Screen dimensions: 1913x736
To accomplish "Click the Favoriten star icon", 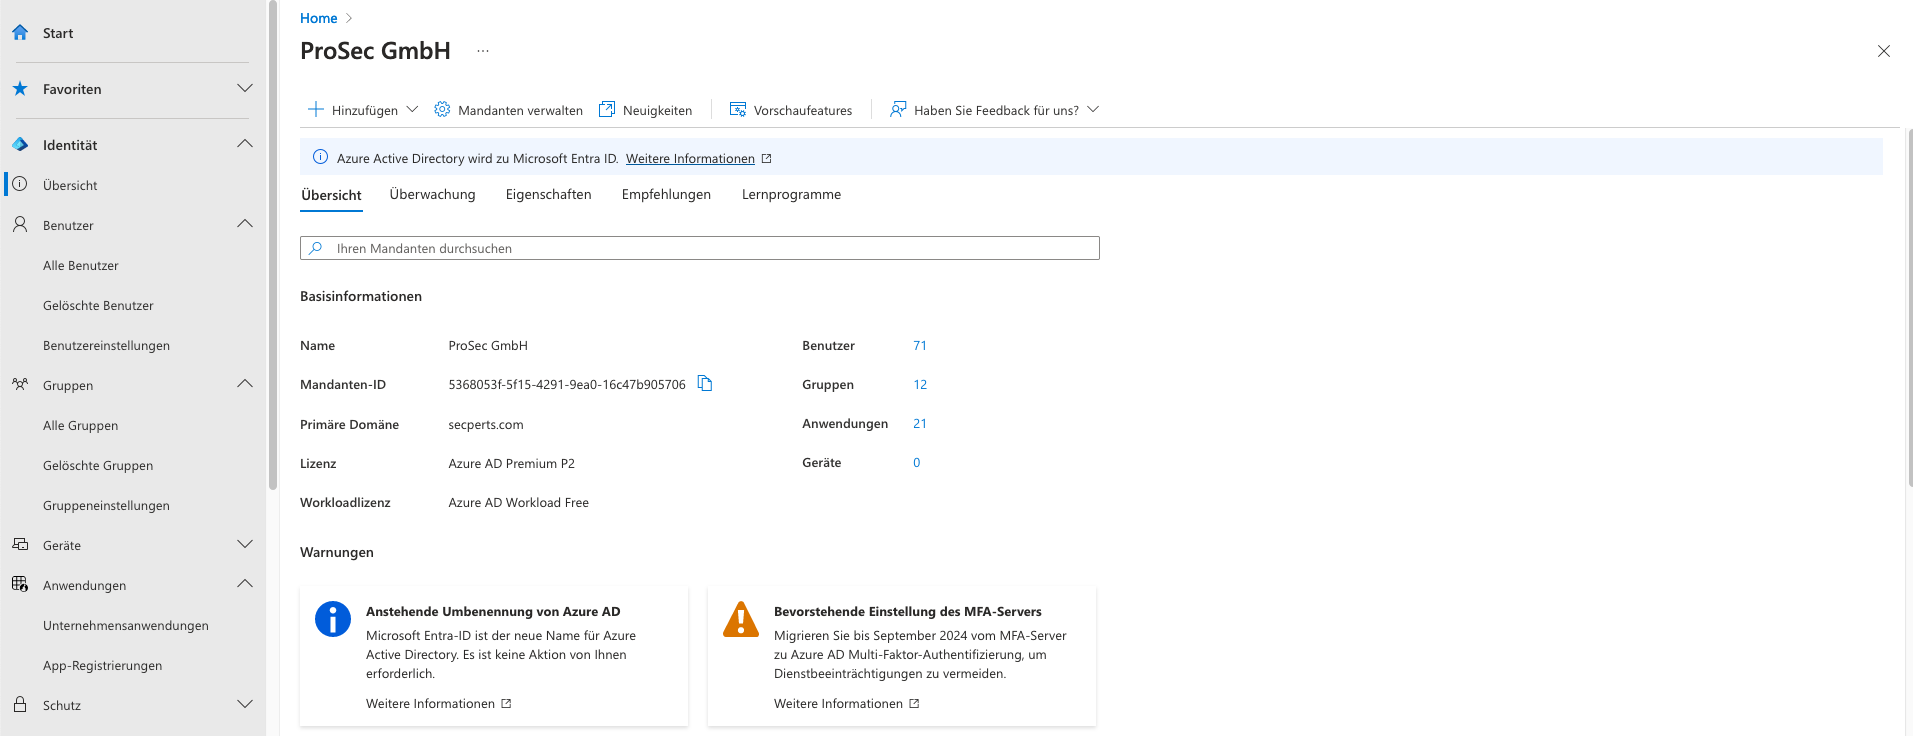I will pyautogui.click(x=20, y=88).
